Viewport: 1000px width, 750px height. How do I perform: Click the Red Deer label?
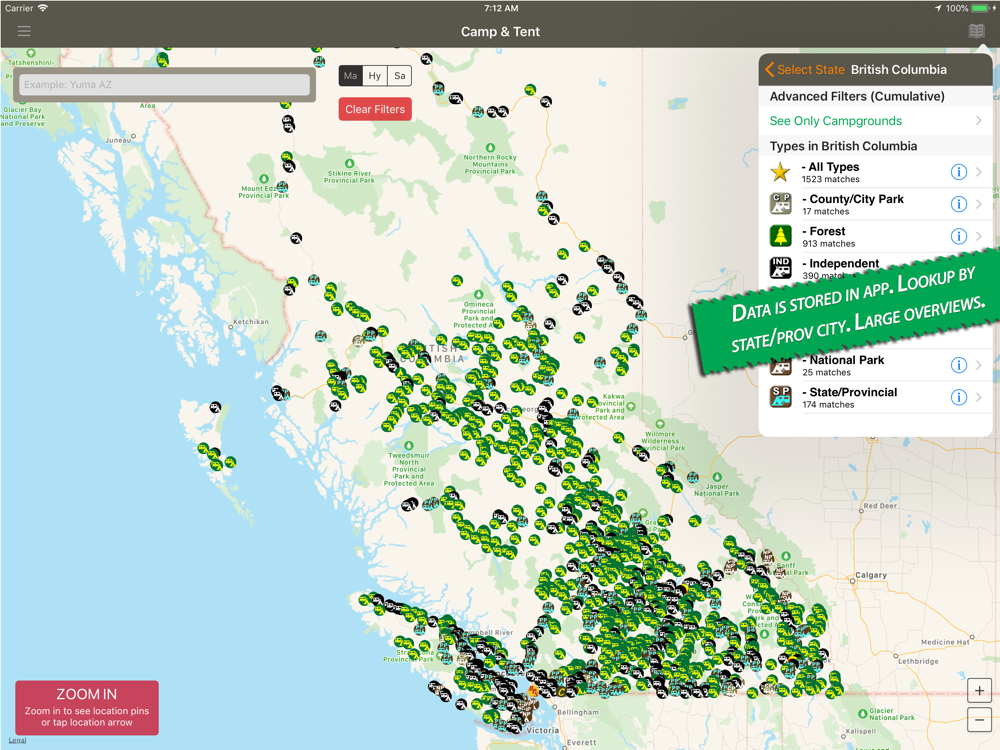880,506
